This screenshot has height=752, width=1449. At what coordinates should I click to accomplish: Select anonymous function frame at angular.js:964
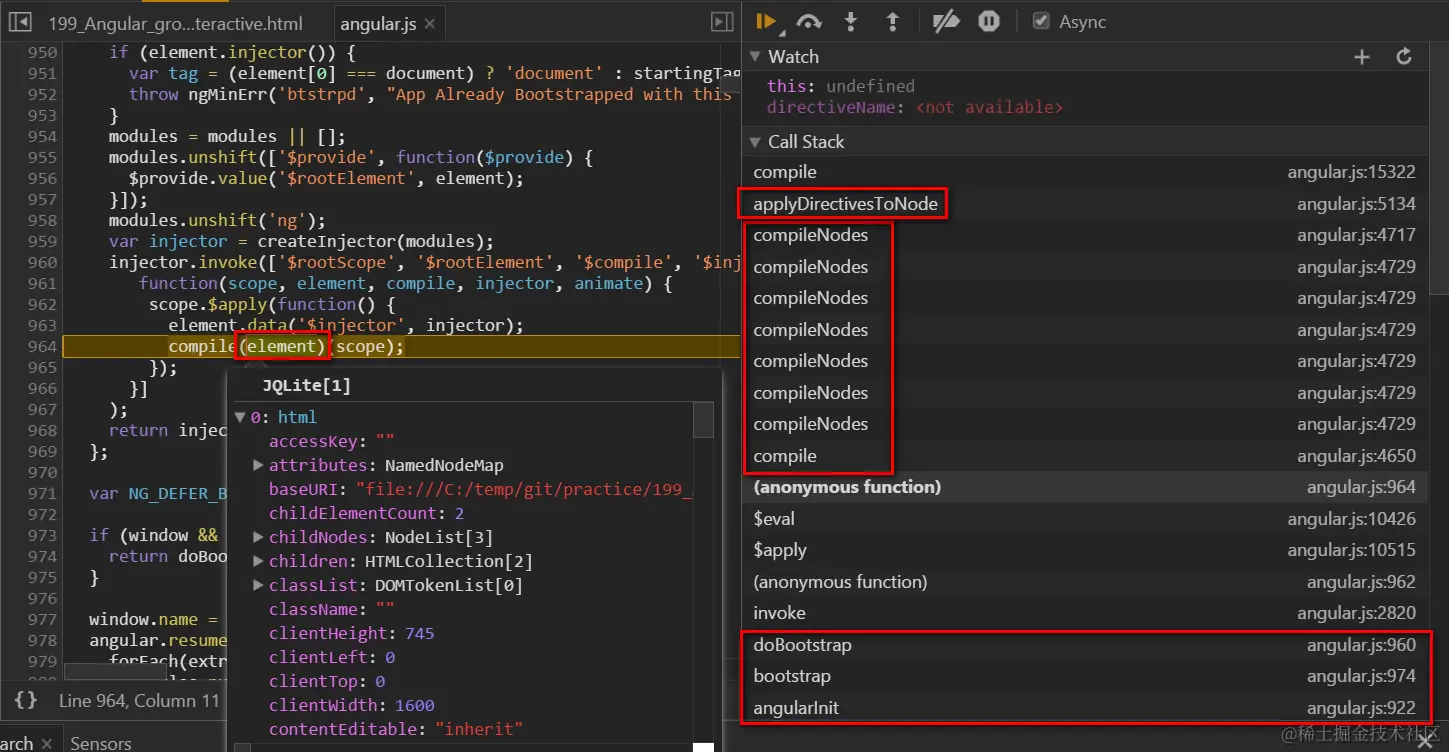point(1085,487)
